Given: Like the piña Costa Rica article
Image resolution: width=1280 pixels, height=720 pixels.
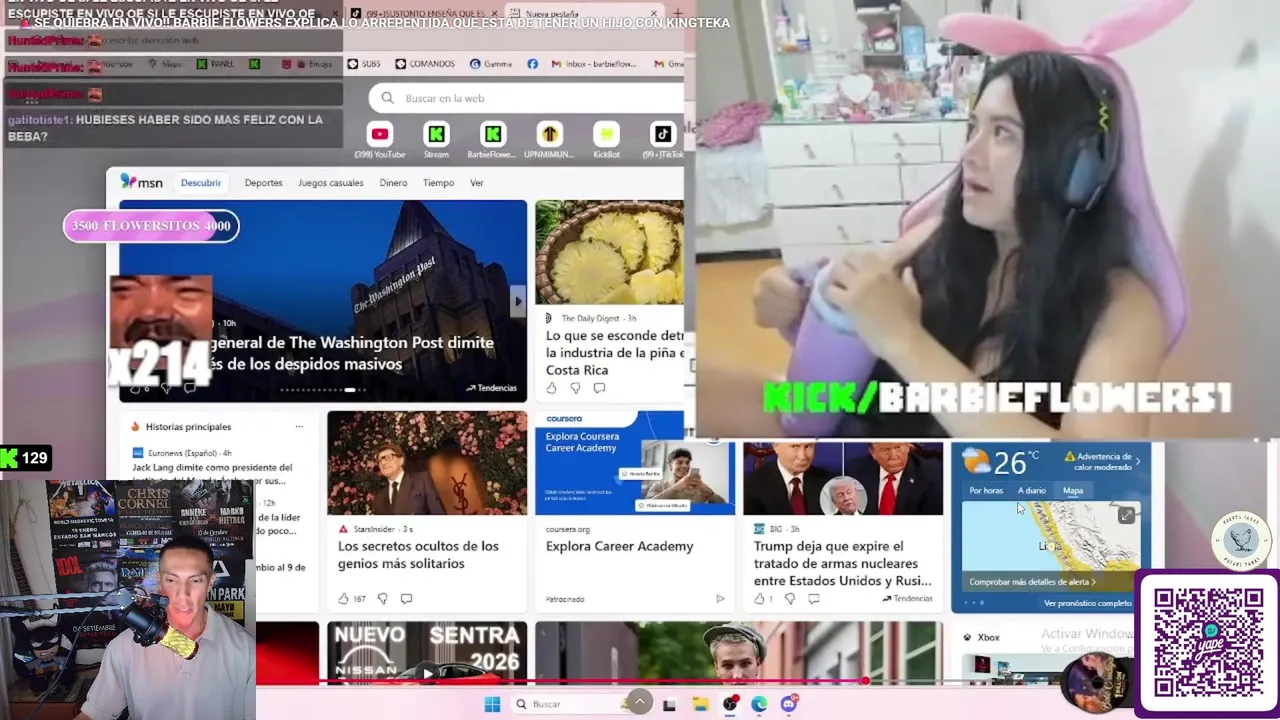Looking at the screenshot, I should point(551,388).
